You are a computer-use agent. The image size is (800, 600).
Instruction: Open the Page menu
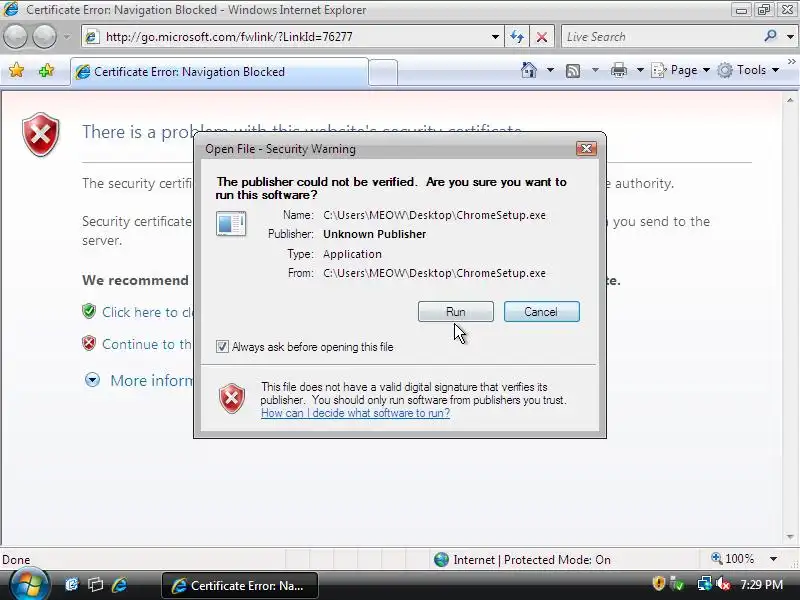point(681,70)
